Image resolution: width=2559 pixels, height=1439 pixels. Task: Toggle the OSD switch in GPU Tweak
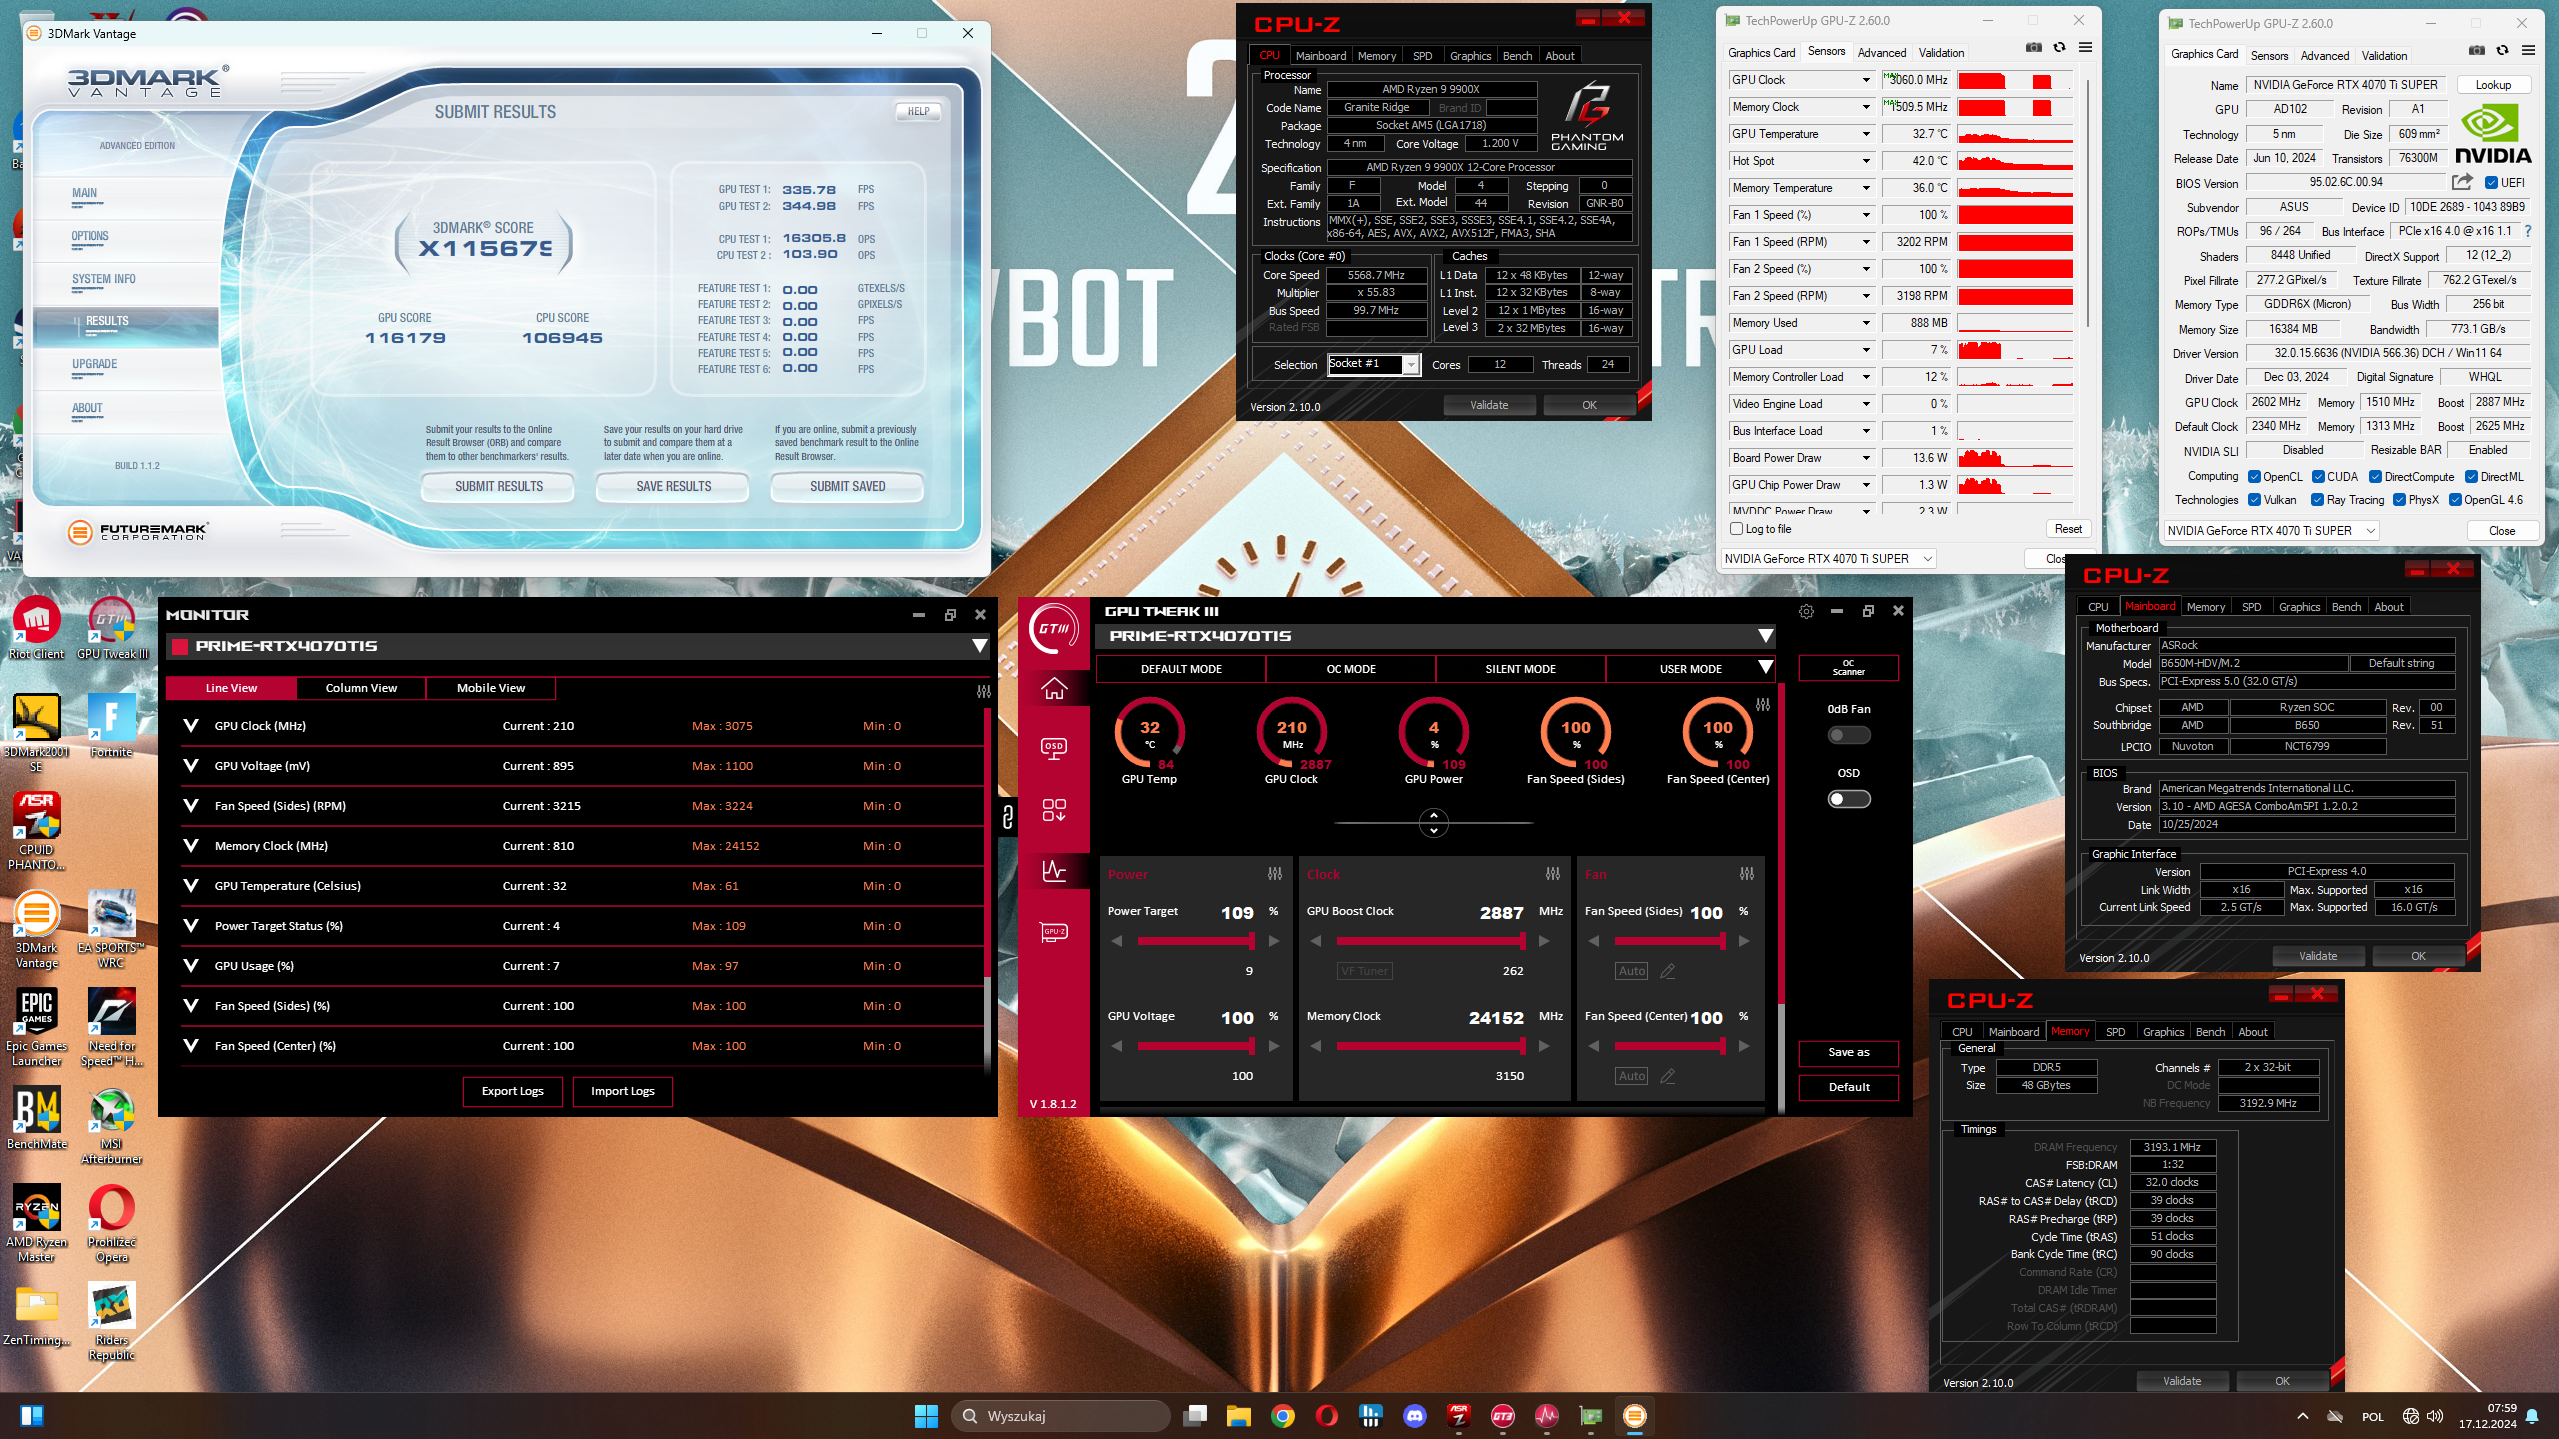1849,799
